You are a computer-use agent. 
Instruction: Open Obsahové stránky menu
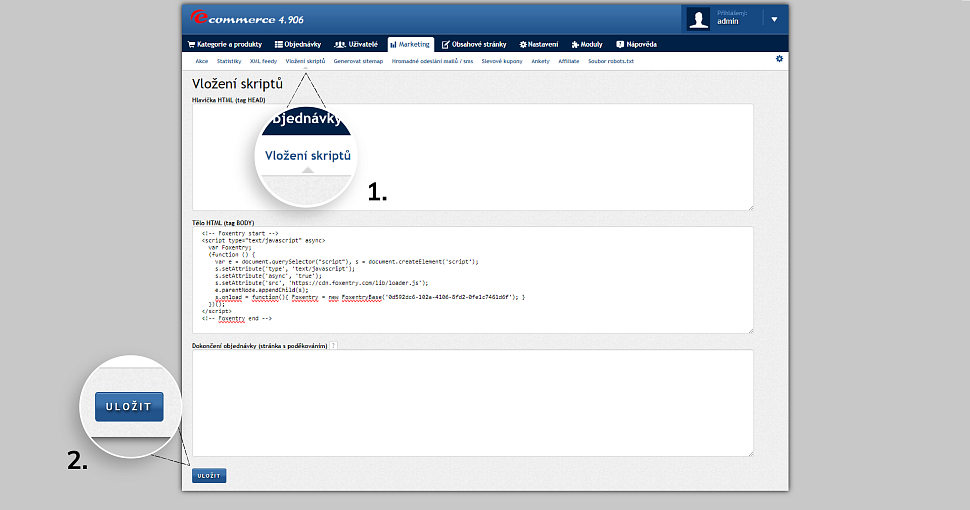(474, 45)
